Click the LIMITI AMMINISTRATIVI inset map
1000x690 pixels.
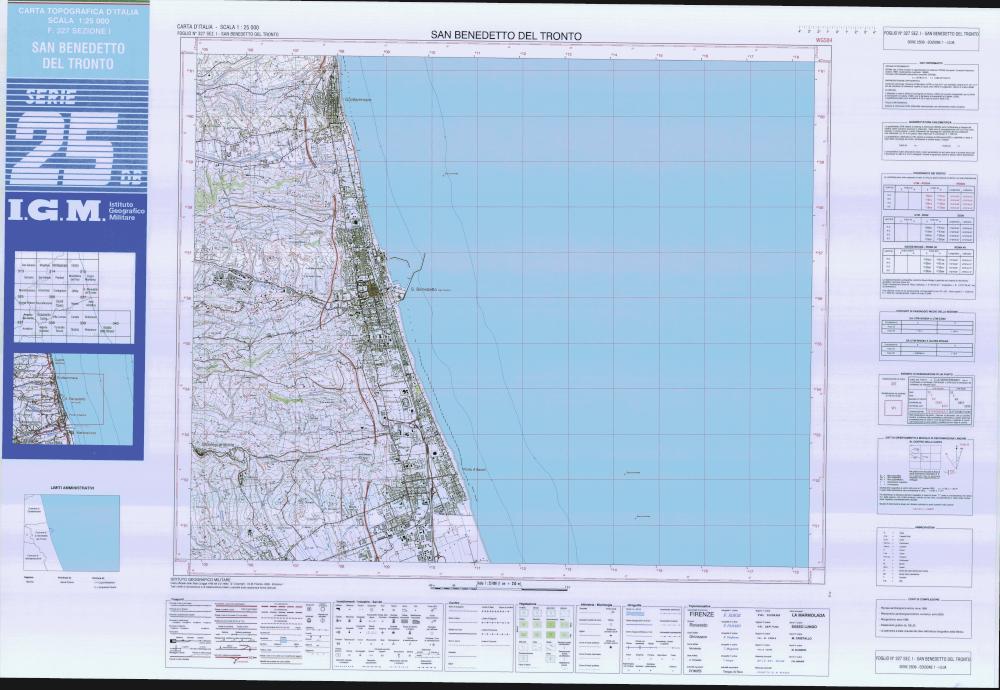[x=72, y=533]
